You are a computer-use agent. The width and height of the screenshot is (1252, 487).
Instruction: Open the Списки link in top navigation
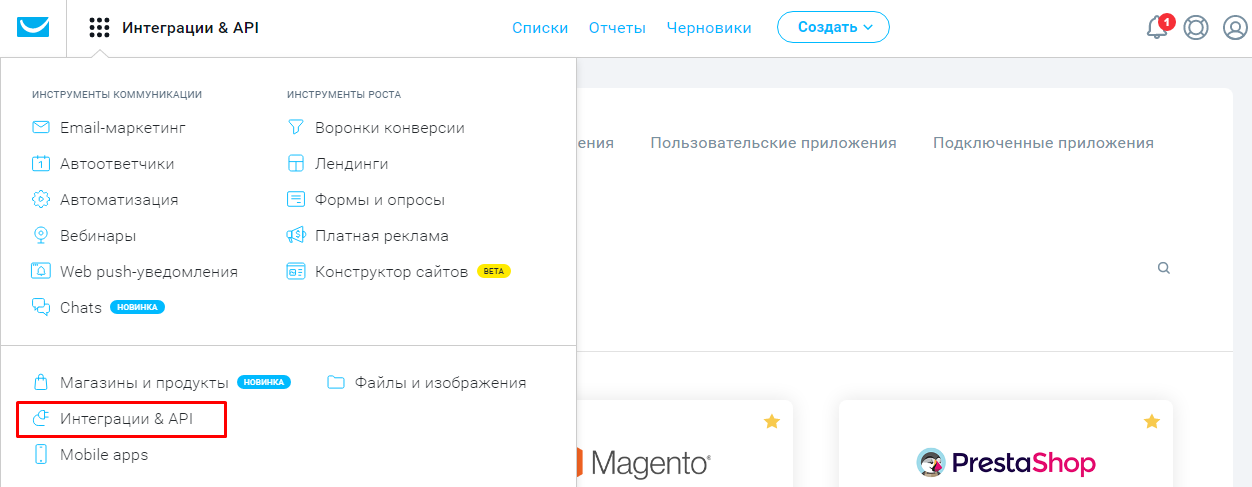click(x=540, y=28)
